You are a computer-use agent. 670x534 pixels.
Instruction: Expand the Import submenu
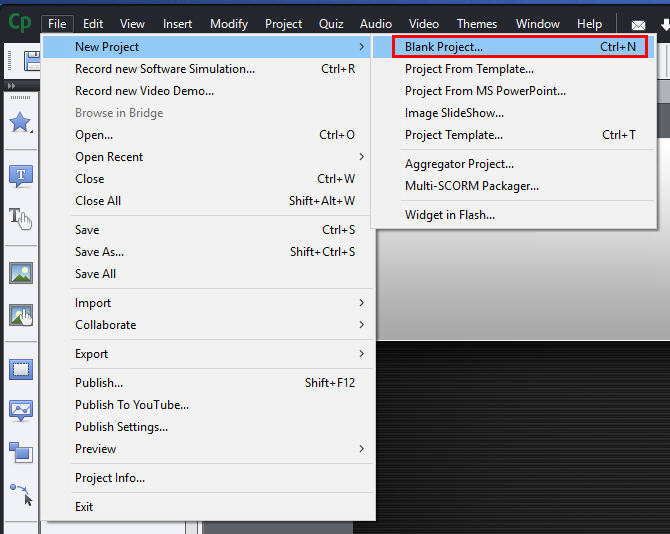tap(207, 303)
